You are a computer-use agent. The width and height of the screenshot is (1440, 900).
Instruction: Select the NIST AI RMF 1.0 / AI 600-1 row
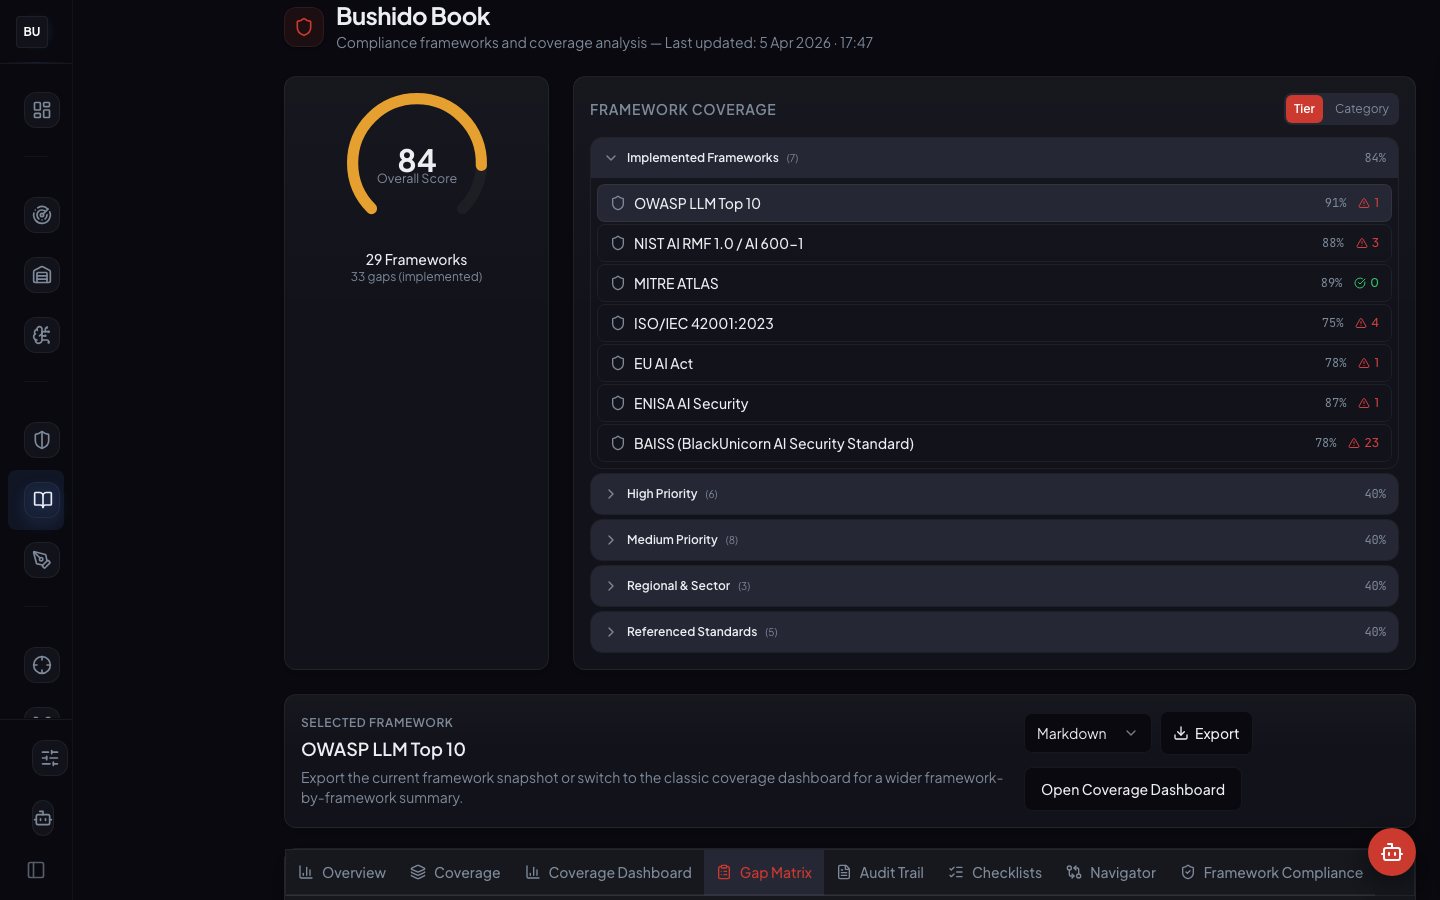point(994,243)
